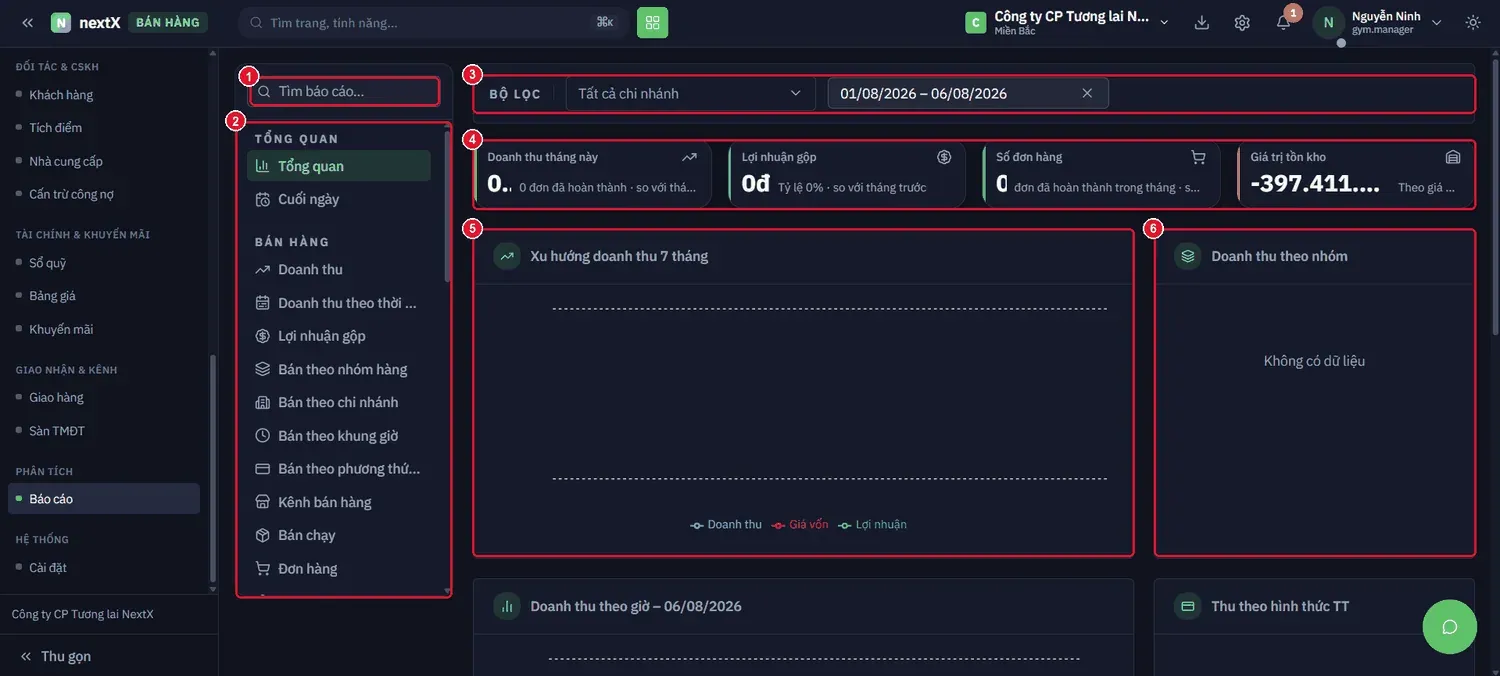Expand the Nguyễn Ninh user menu chevron
The height and width of the screenshot is (676, 1500).
coord(1437,22)
